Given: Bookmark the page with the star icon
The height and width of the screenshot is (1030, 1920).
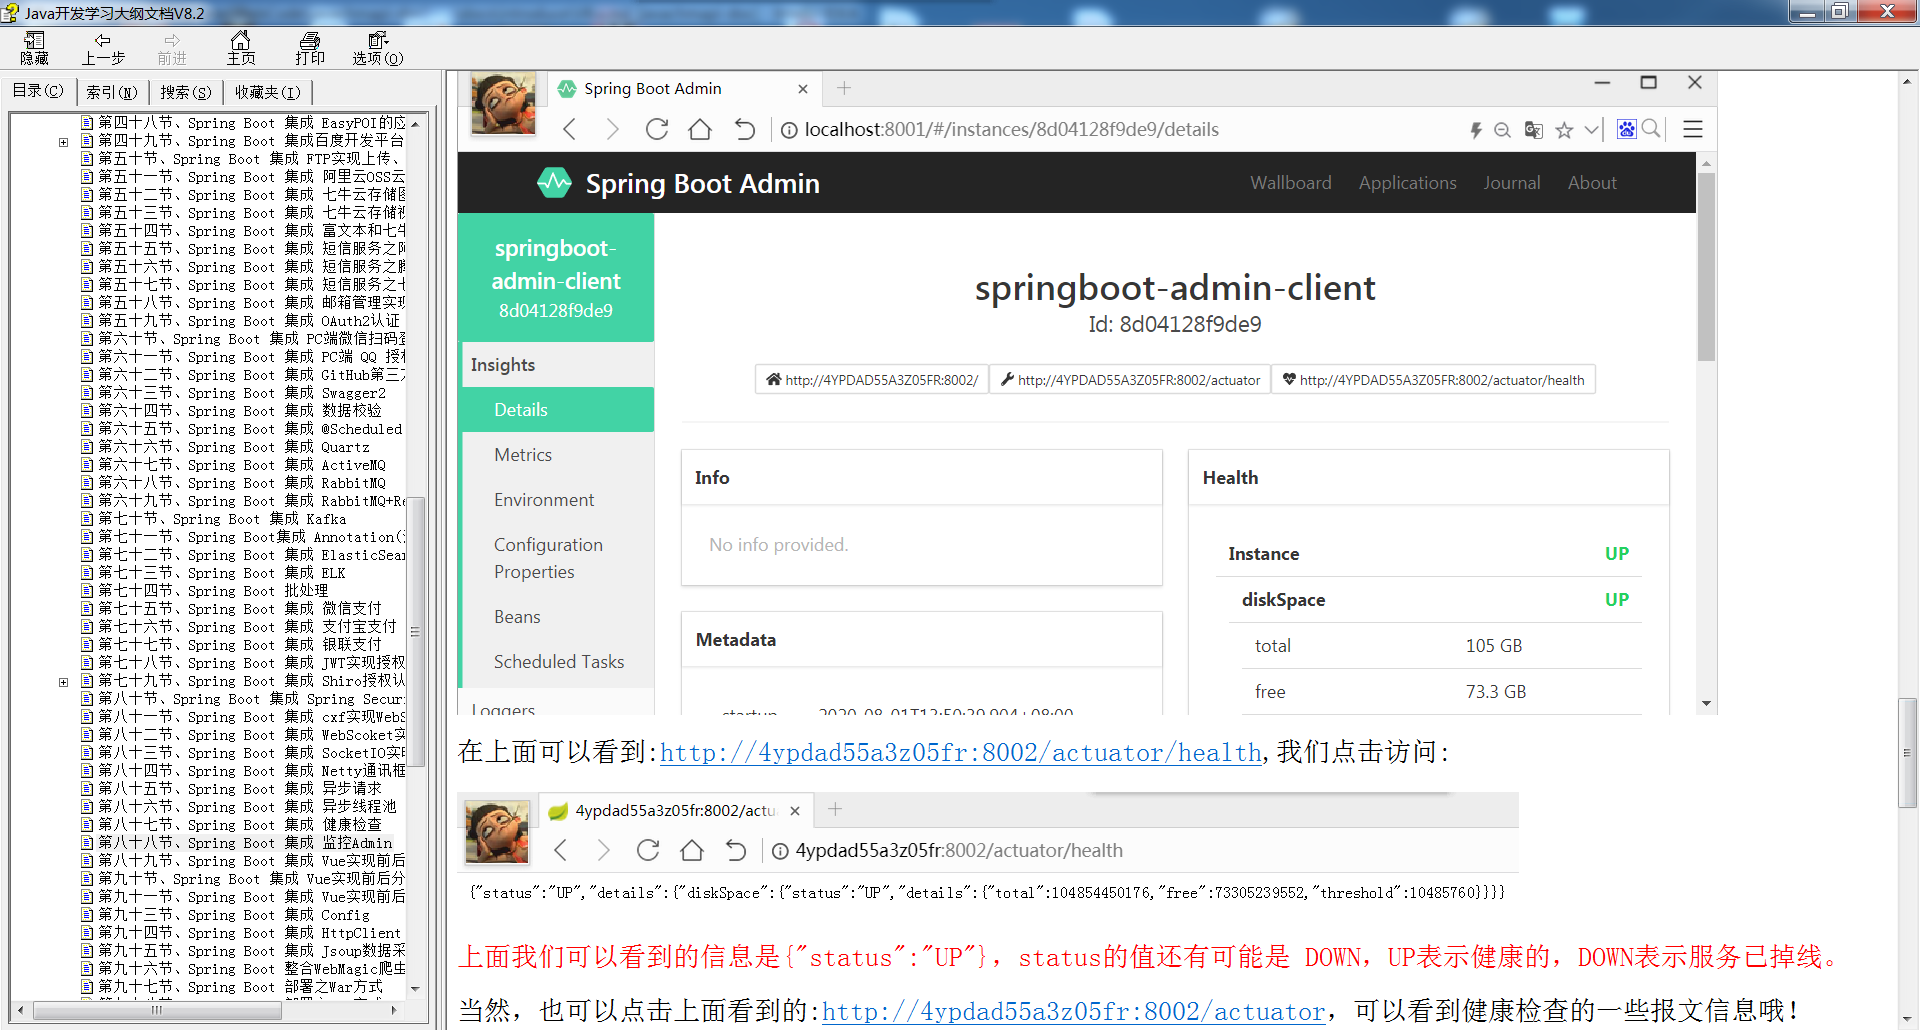Looking at the screenshot, I should point(1565,130).
